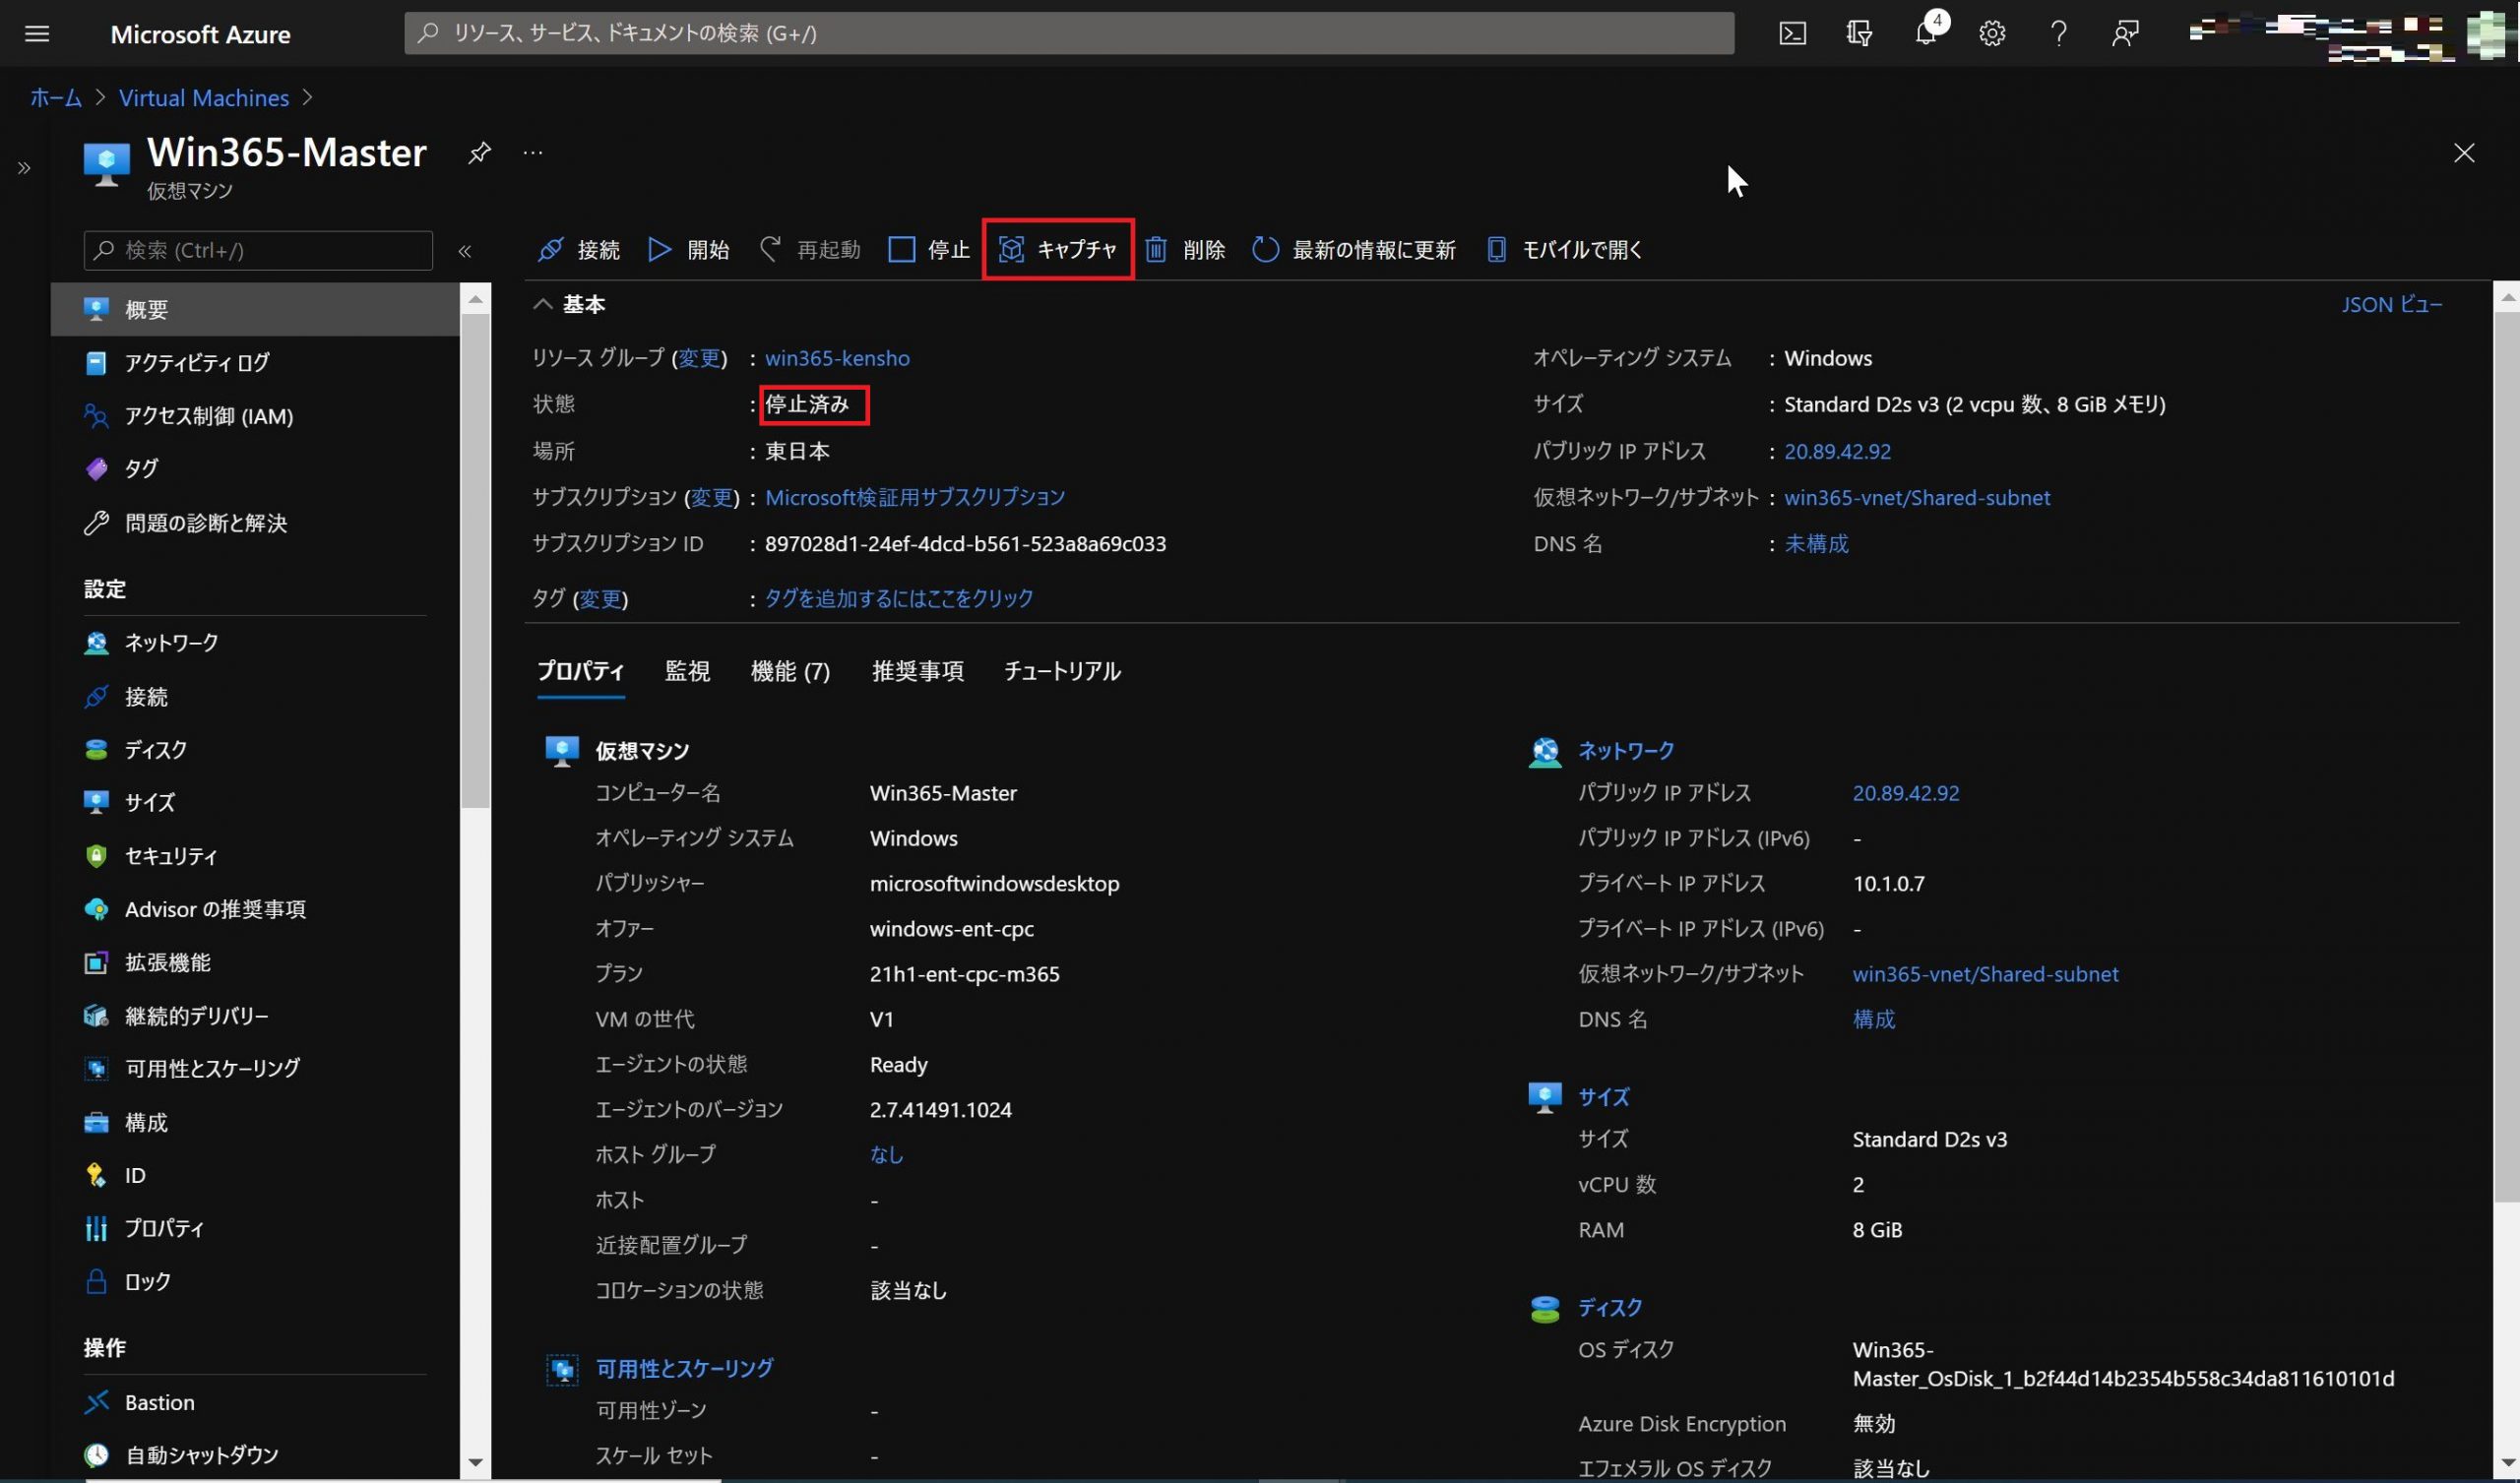This screenshot has width=2520, height=1483.
Task: Refresh with 最新の情報に更新 button
Action: pos(1354,249)
